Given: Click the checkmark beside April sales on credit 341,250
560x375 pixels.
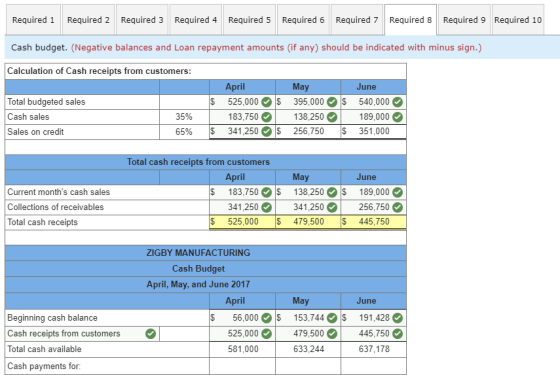Looking at the screenshot, I should click(x=266, y=131).
